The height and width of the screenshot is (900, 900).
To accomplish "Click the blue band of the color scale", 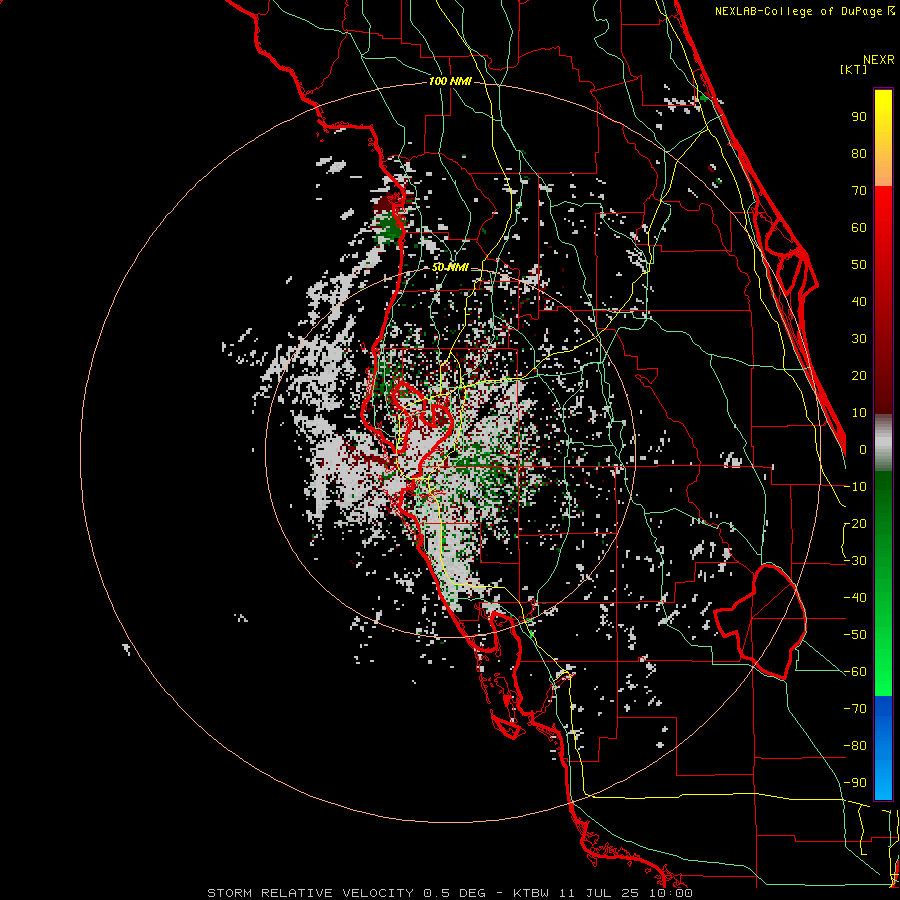I will click(883, 748).
